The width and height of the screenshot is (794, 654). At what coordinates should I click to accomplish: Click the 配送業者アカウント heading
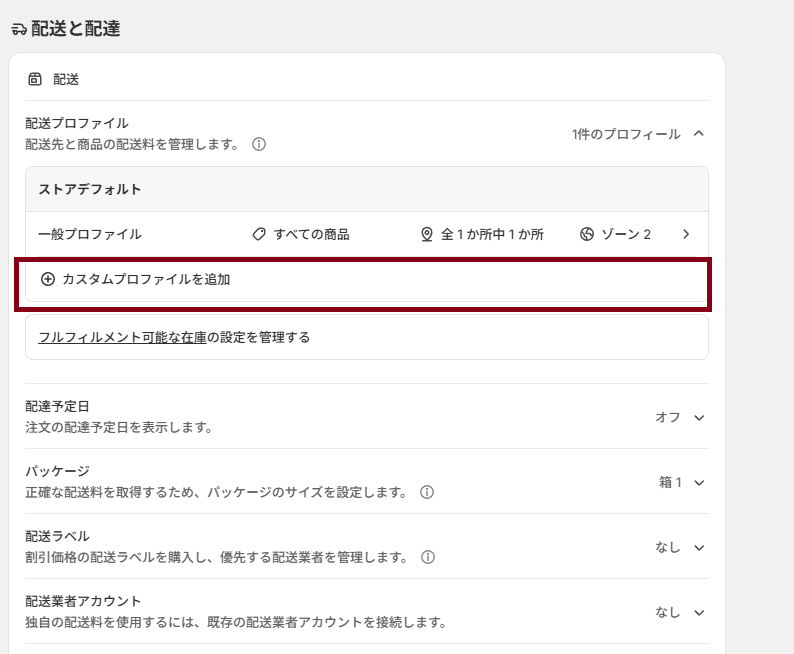pos(83,601)
